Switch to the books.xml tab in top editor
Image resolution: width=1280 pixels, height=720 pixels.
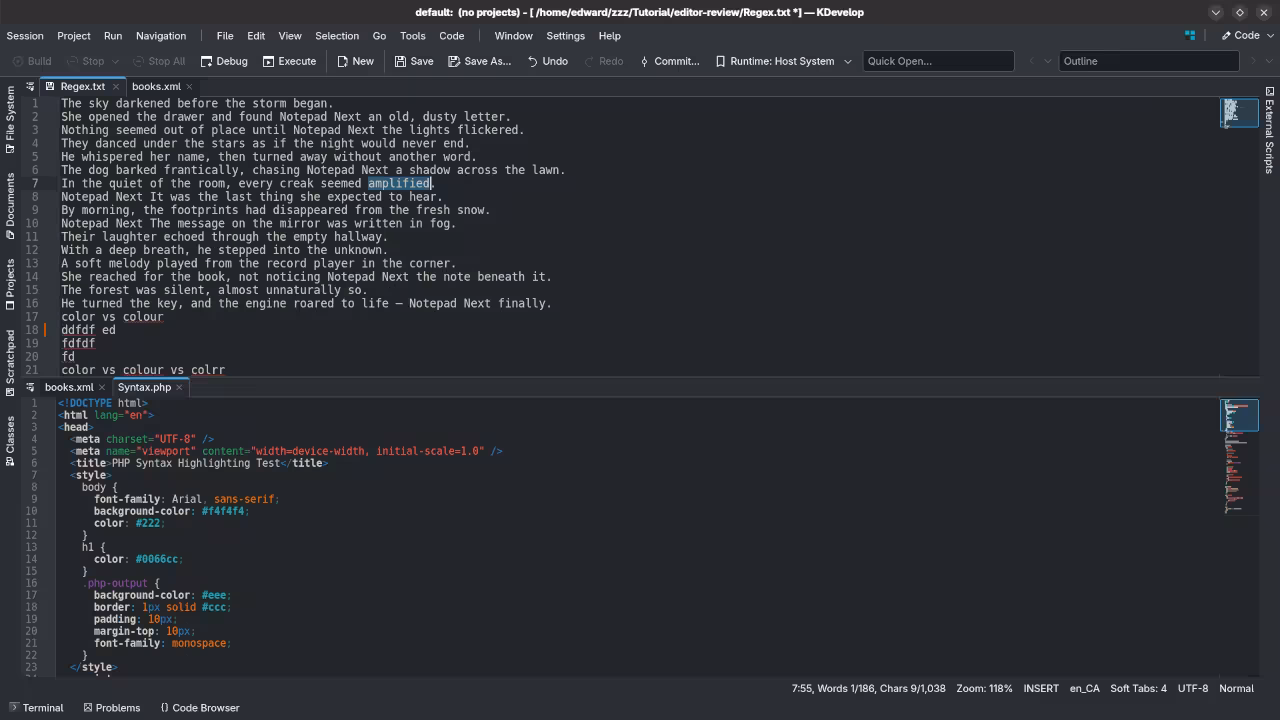tap(156, 86)
